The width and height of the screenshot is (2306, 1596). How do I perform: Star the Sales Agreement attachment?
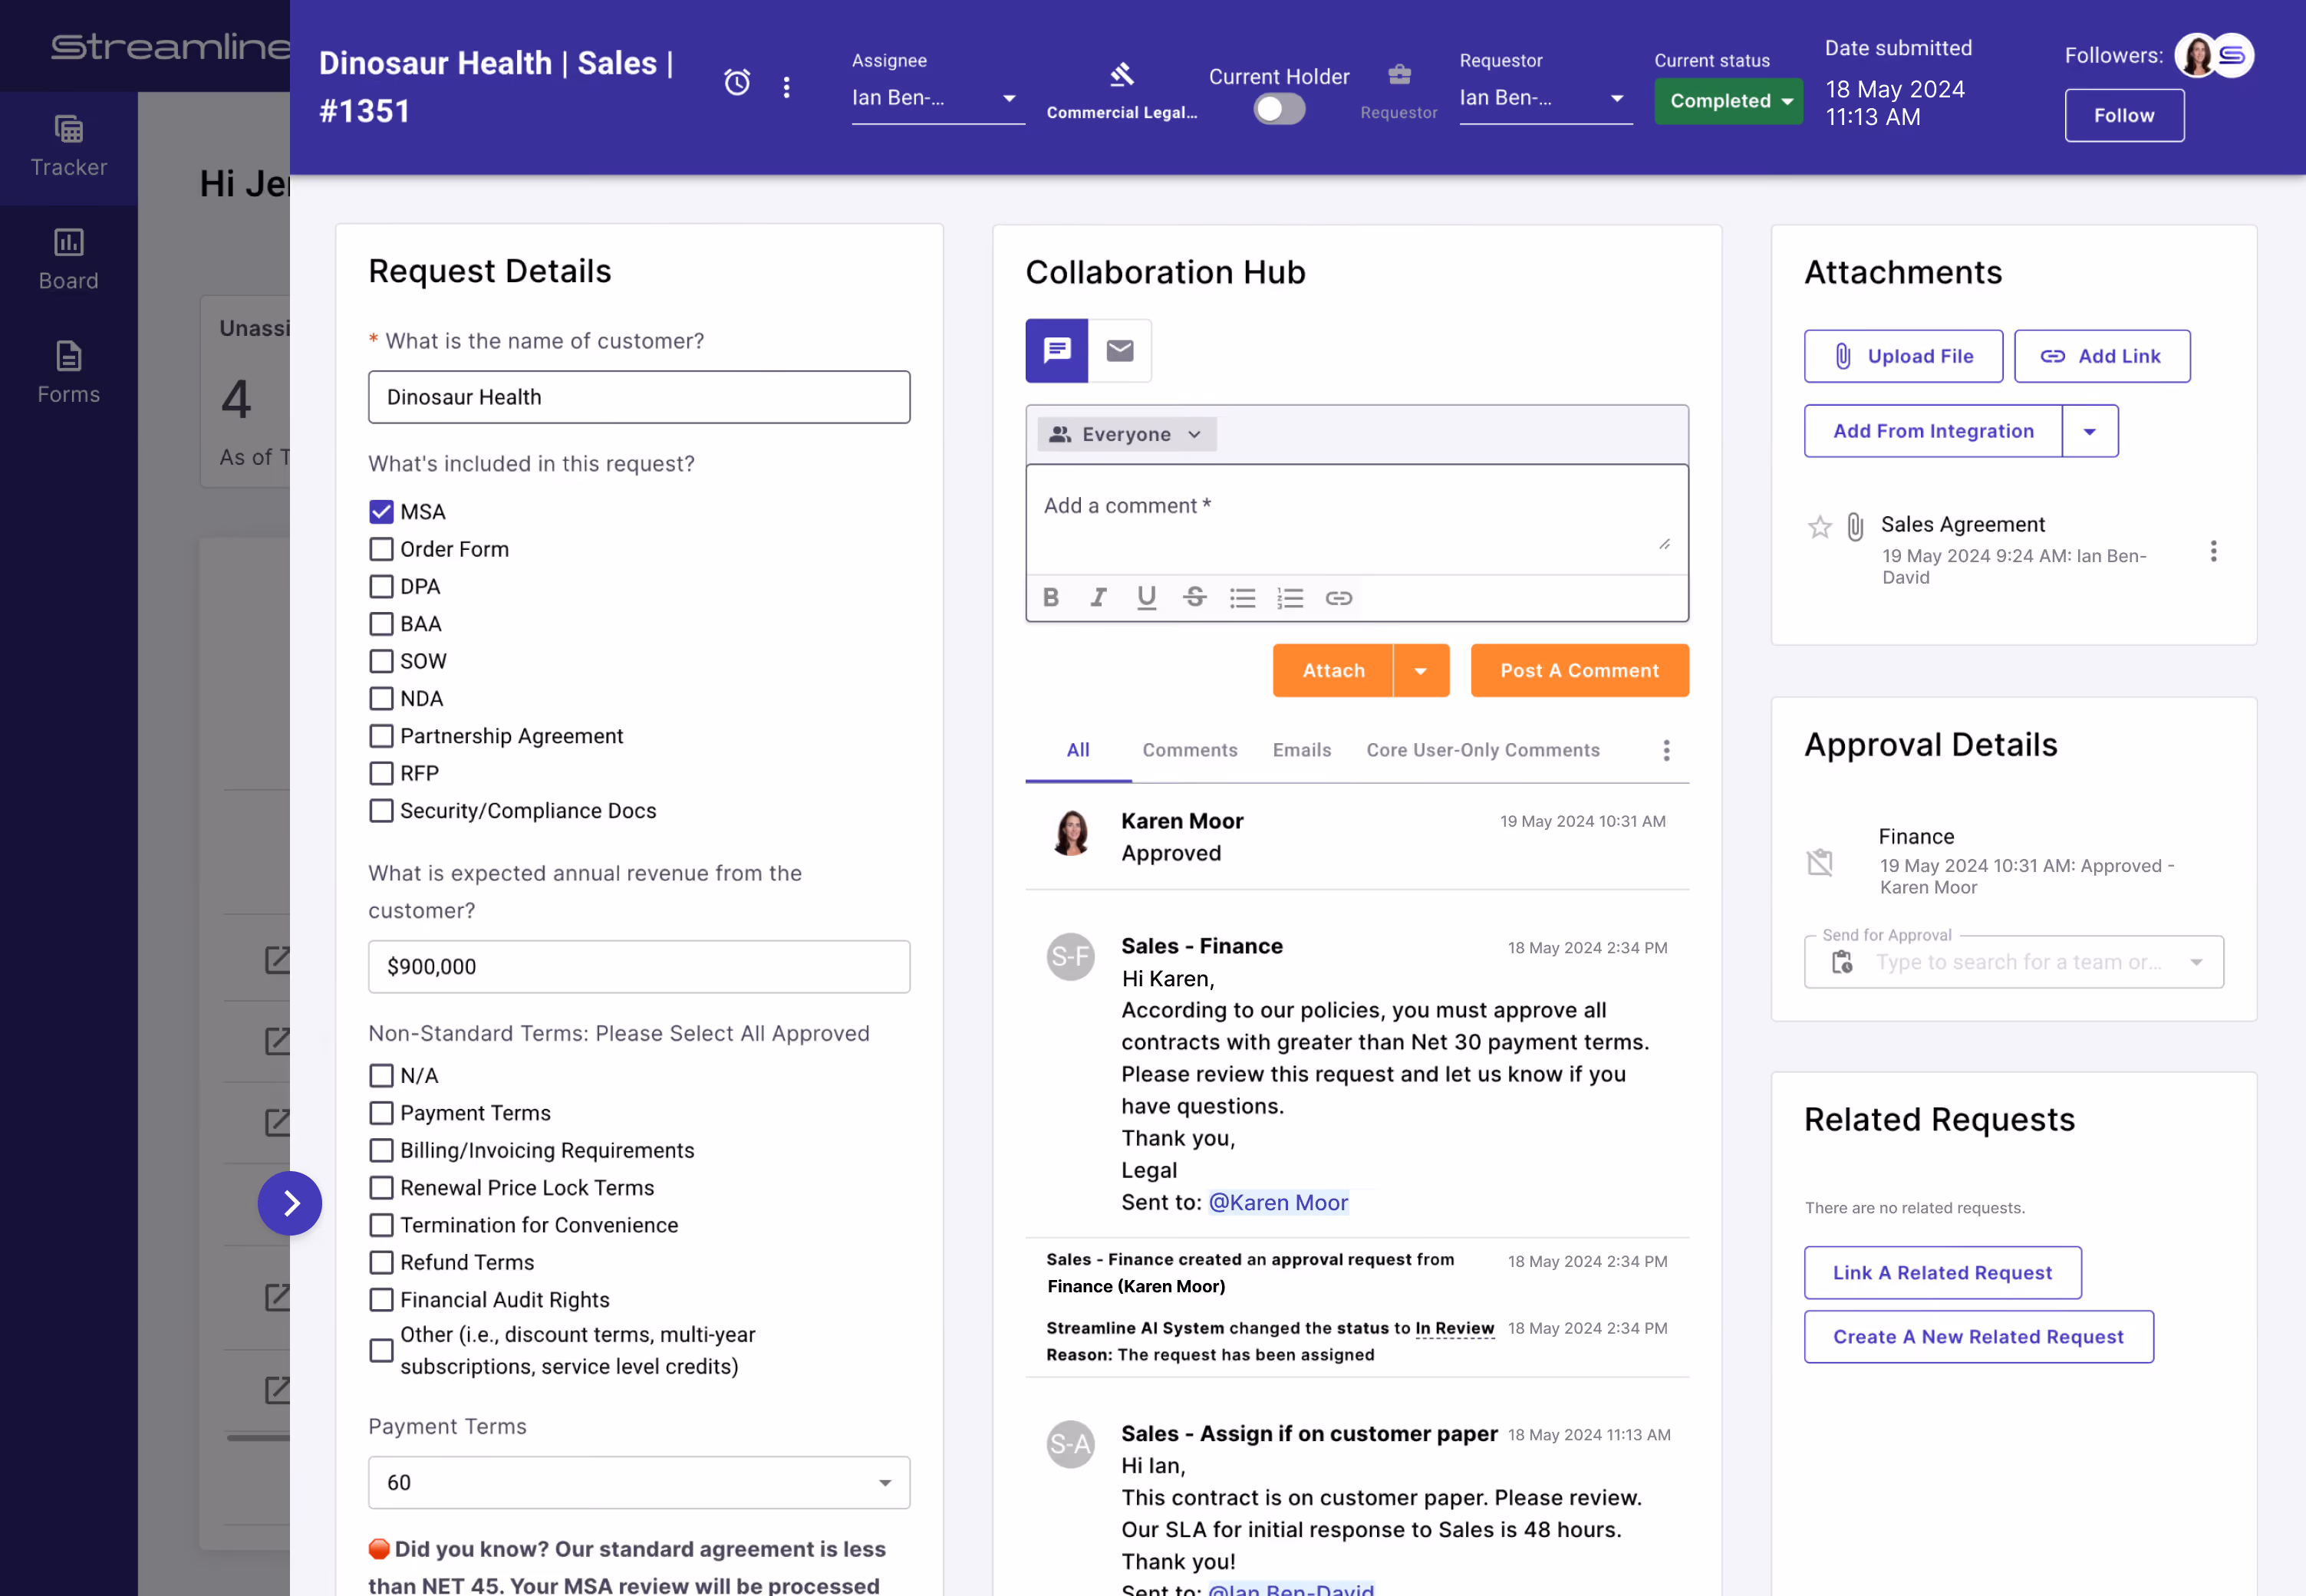[x=1819, y=527]
